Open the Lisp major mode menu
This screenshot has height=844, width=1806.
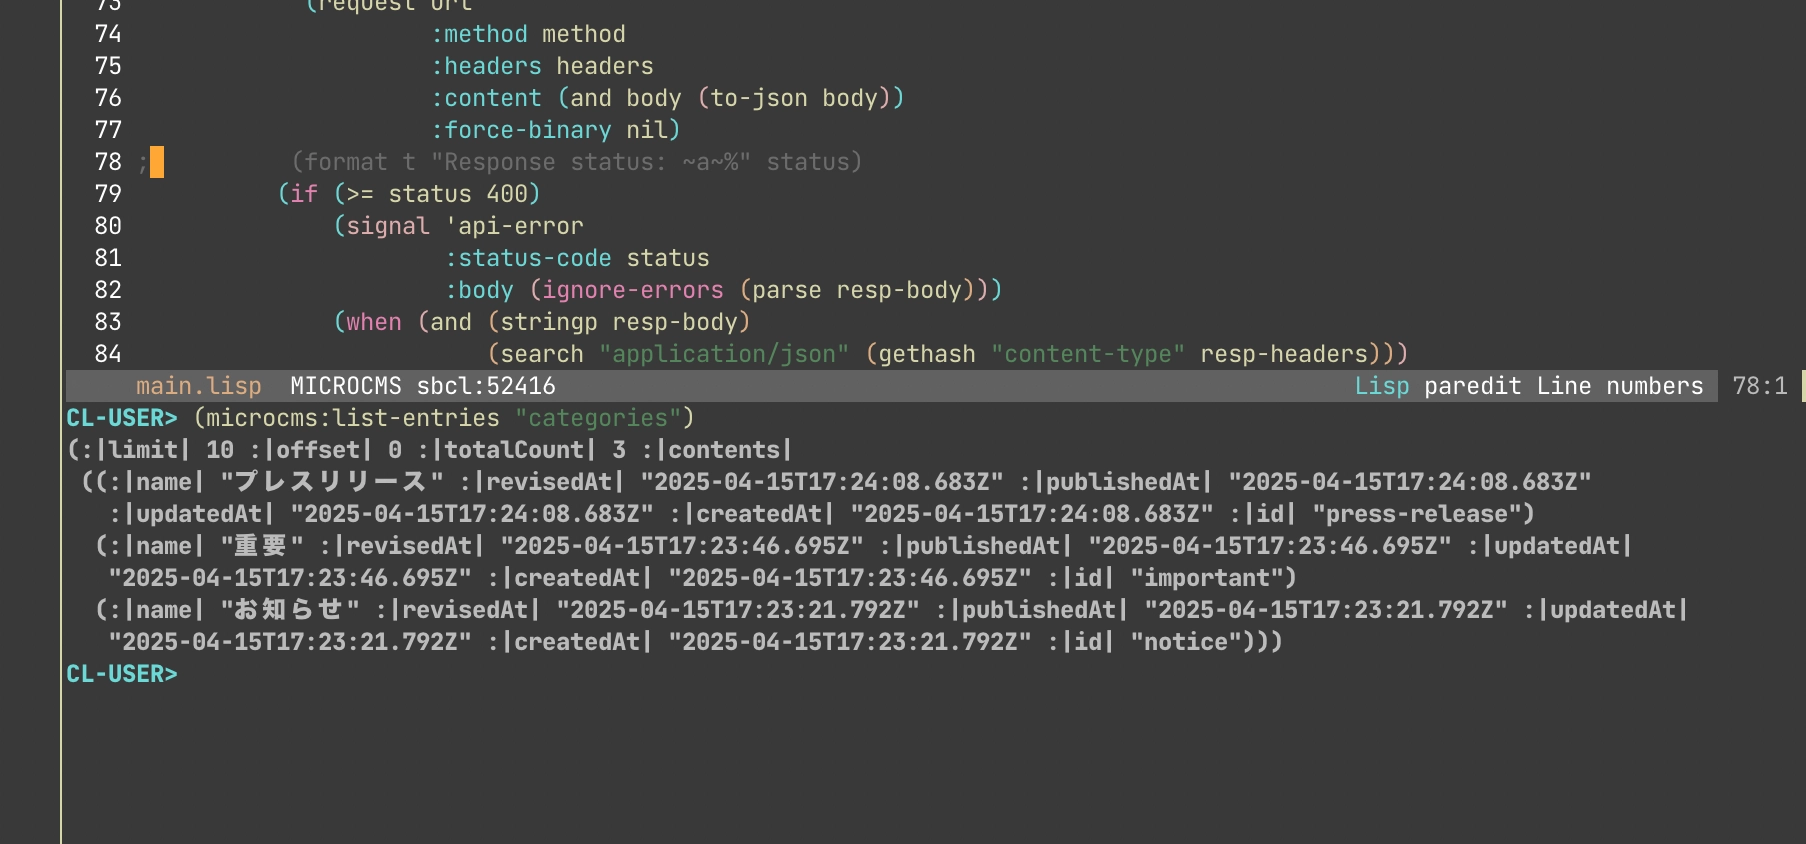[1381, 386]
